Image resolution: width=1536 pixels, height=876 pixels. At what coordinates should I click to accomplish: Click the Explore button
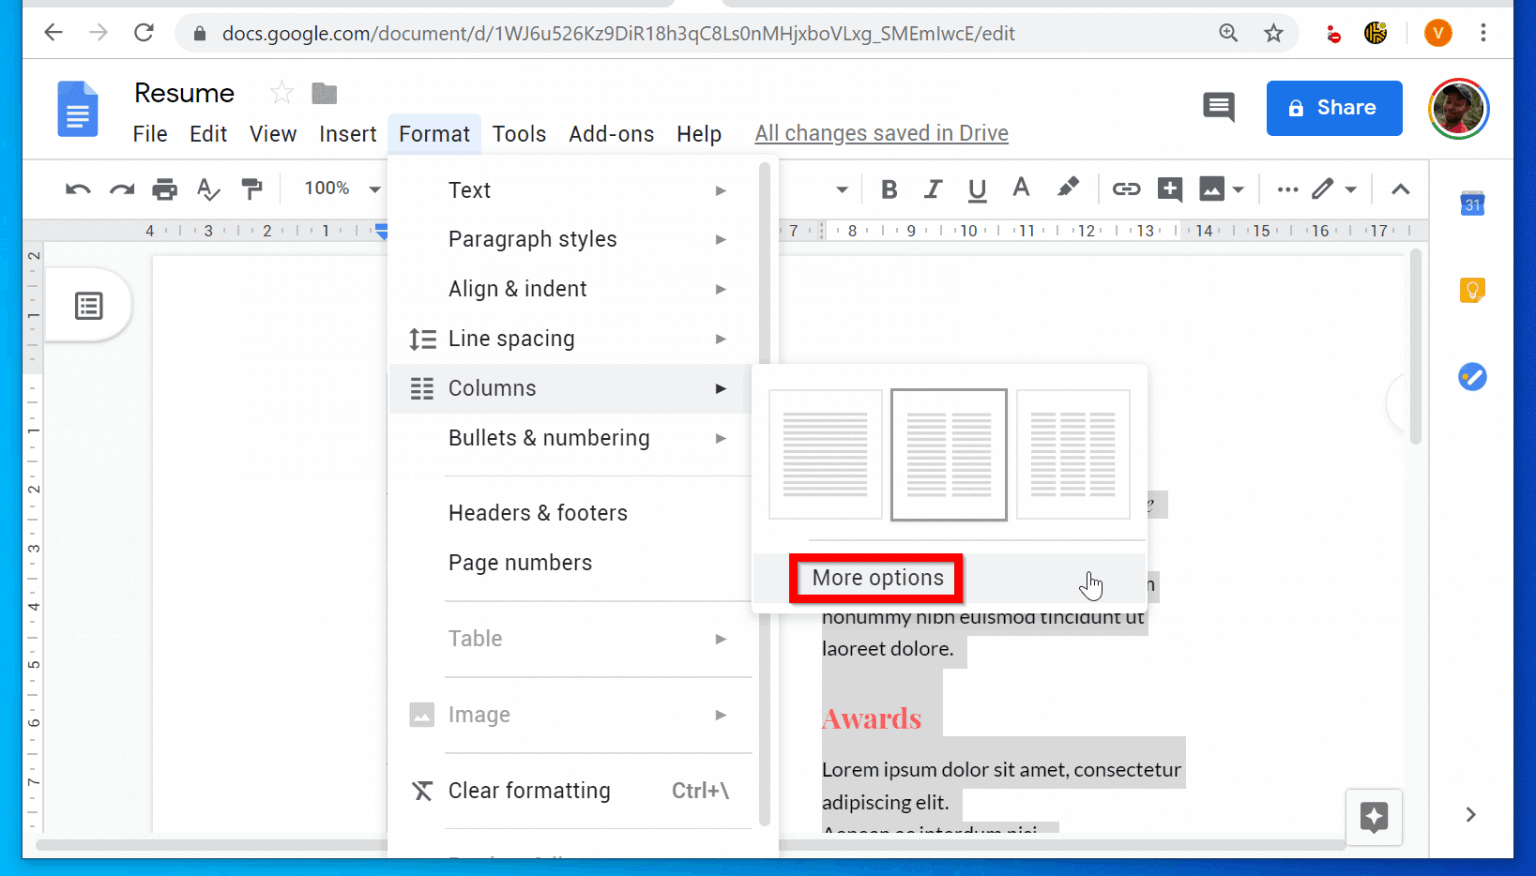point(1374,817)
